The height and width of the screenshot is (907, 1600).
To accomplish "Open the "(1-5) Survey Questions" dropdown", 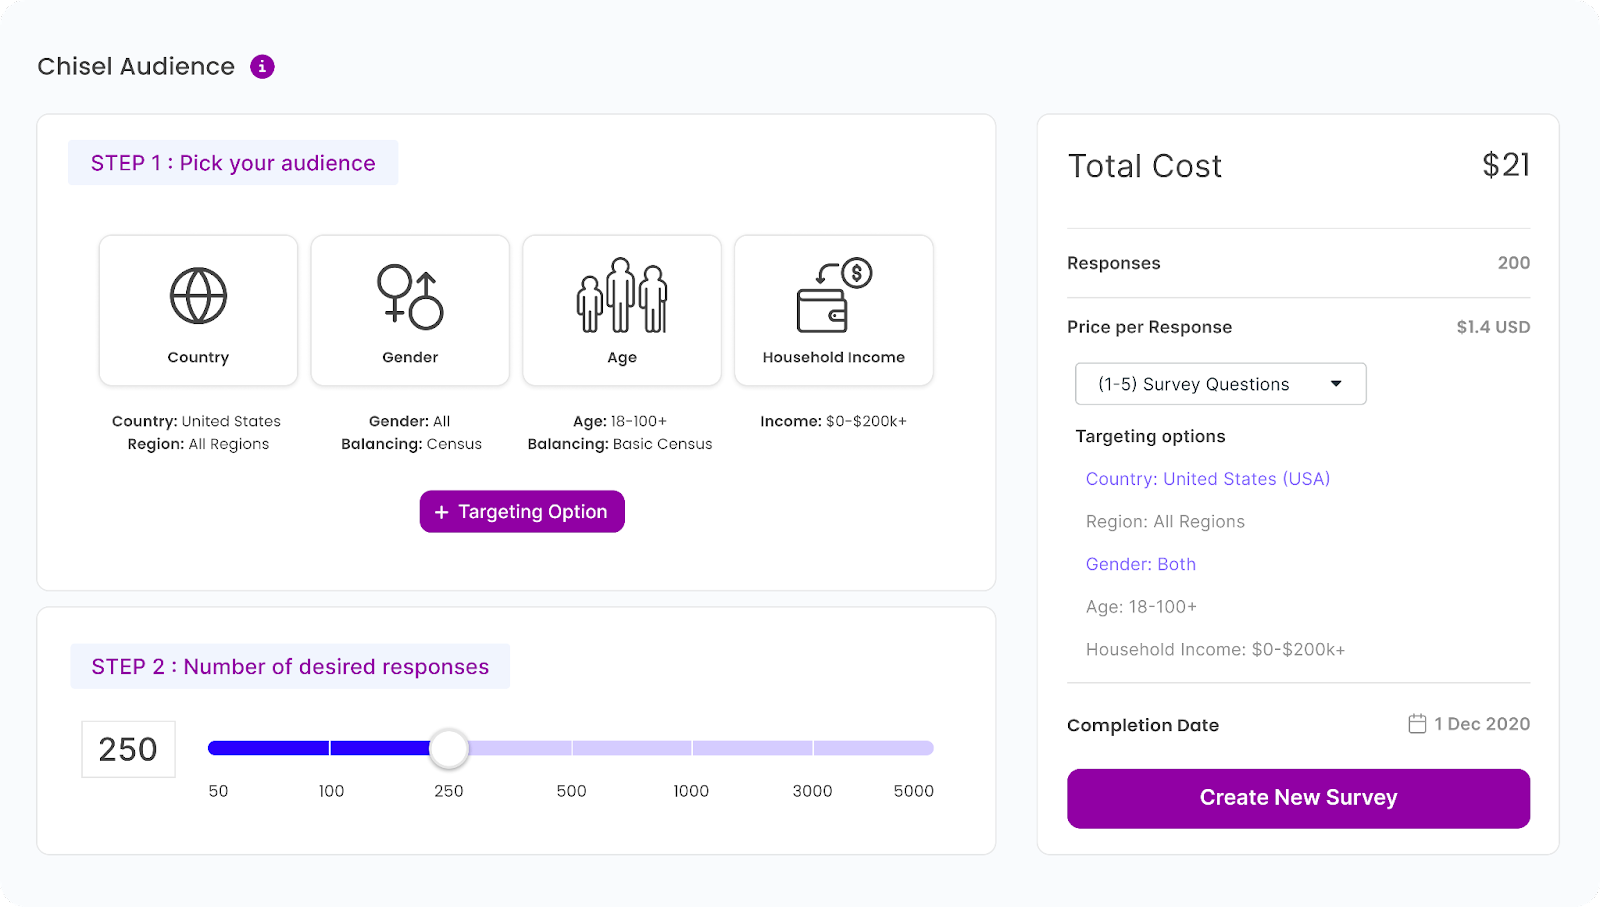I will click(1220, 384).
